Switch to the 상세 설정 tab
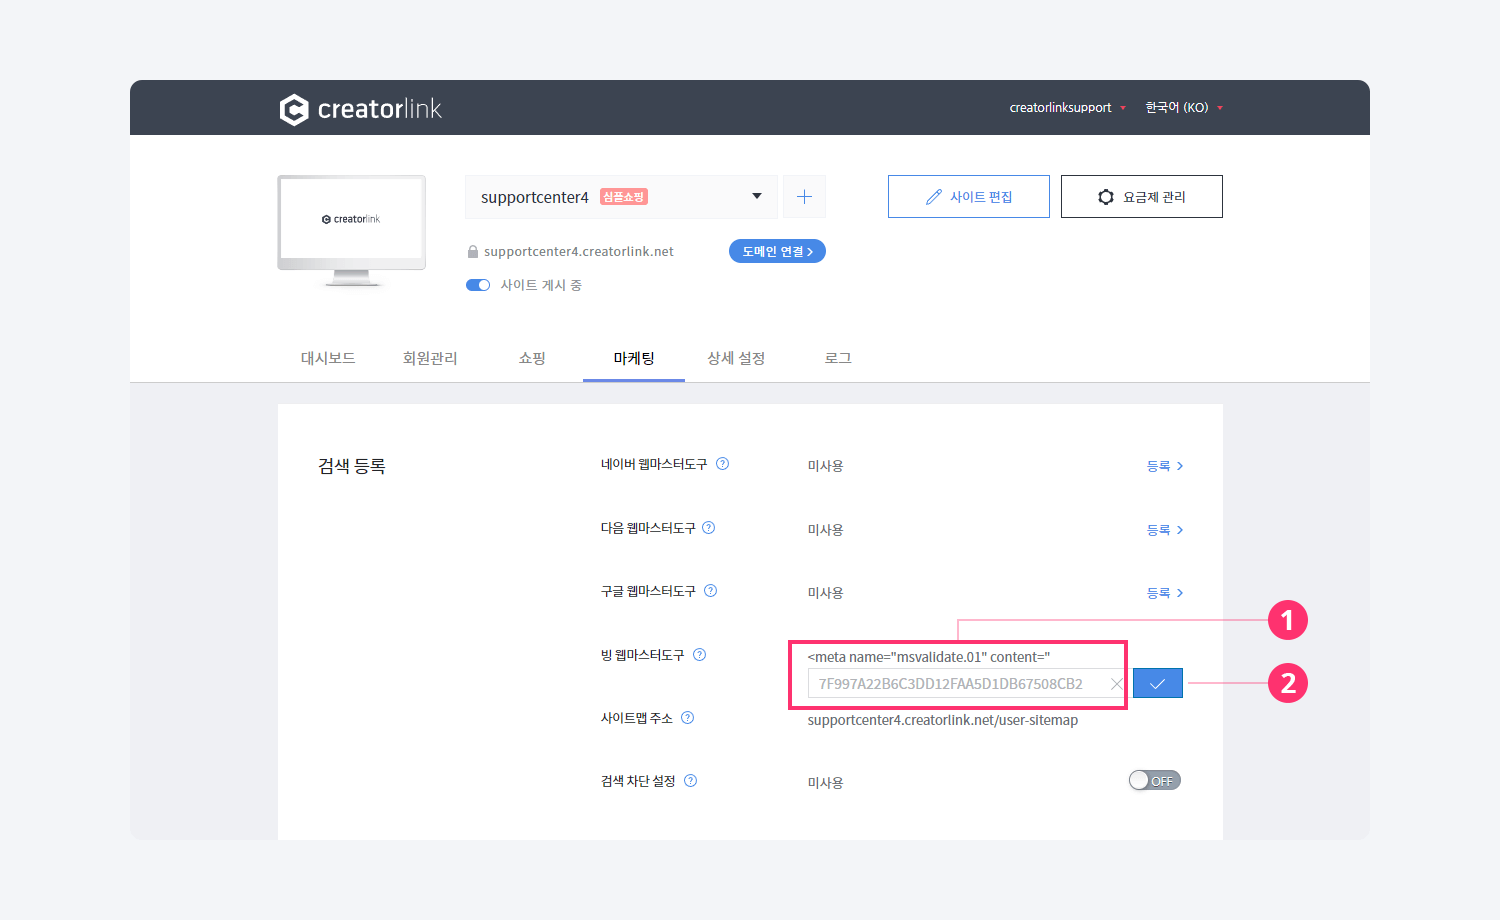Image resolution: width=1500 pixels, height=920 pixels. coord(736,358)
